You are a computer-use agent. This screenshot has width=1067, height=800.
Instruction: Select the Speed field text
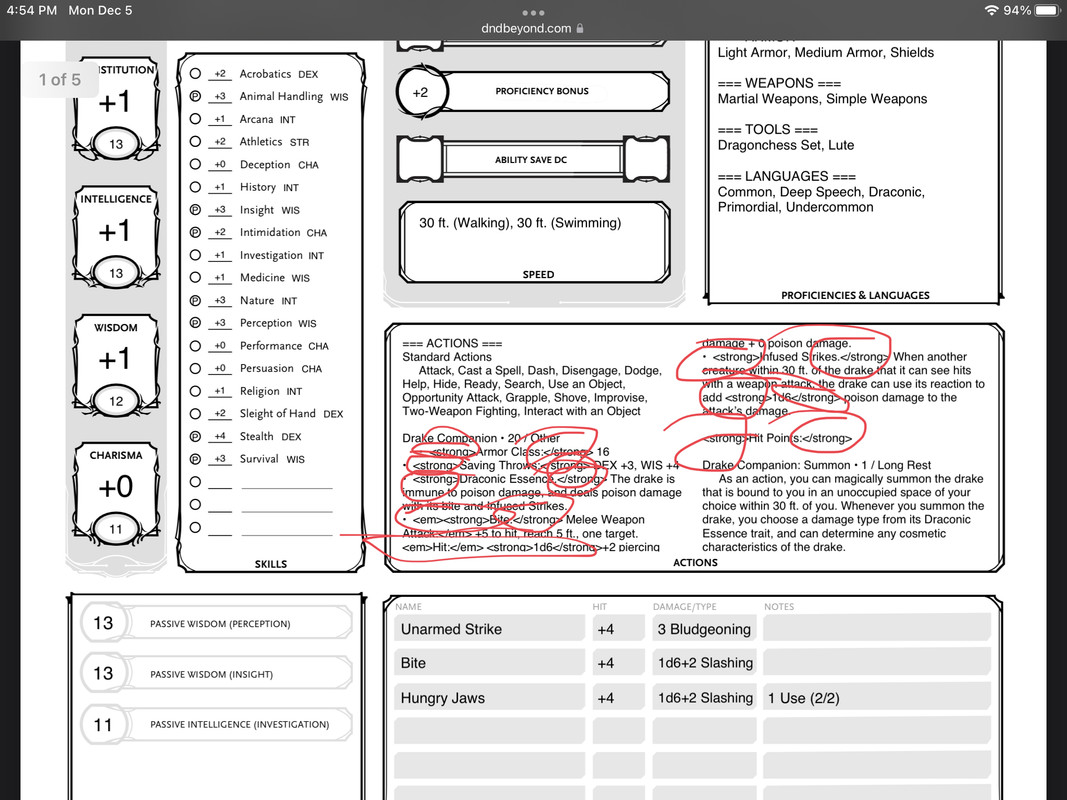pos(520,223)
